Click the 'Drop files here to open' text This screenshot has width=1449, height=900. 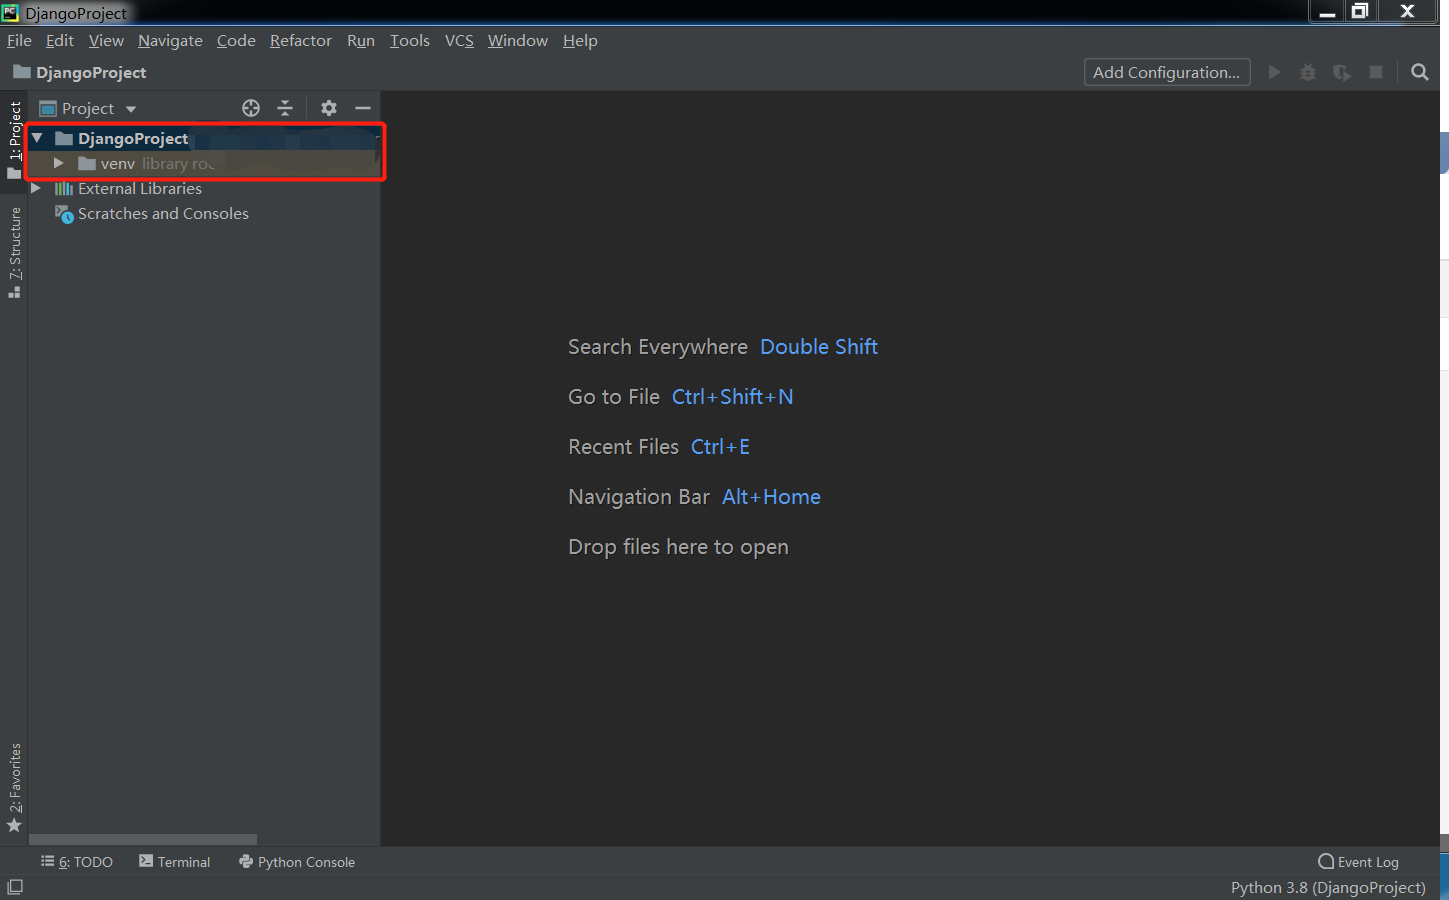(678, 547)
